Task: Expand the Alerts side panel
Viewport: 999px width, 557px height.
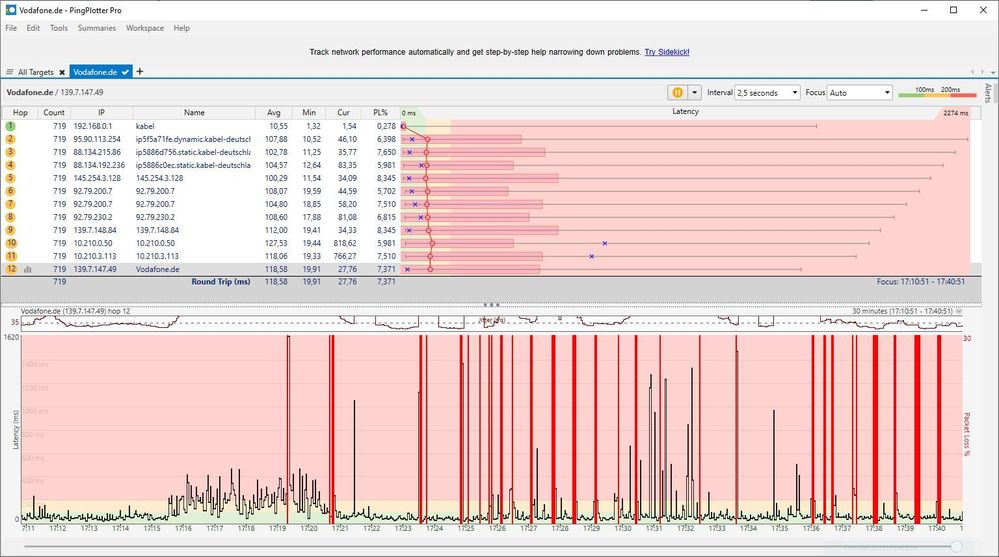Action: [988, 93]
